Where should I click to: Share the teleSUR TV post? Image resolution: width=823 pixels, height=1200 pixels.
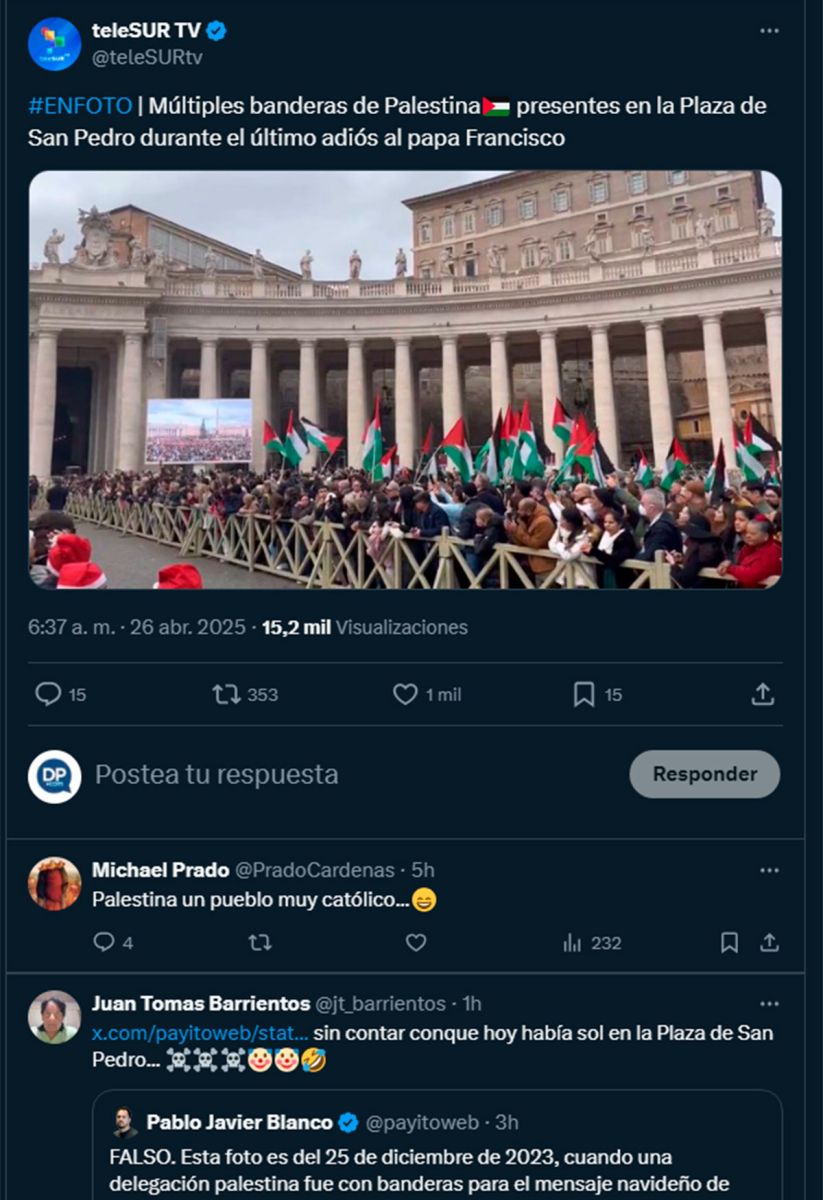(x=763, y=694)
